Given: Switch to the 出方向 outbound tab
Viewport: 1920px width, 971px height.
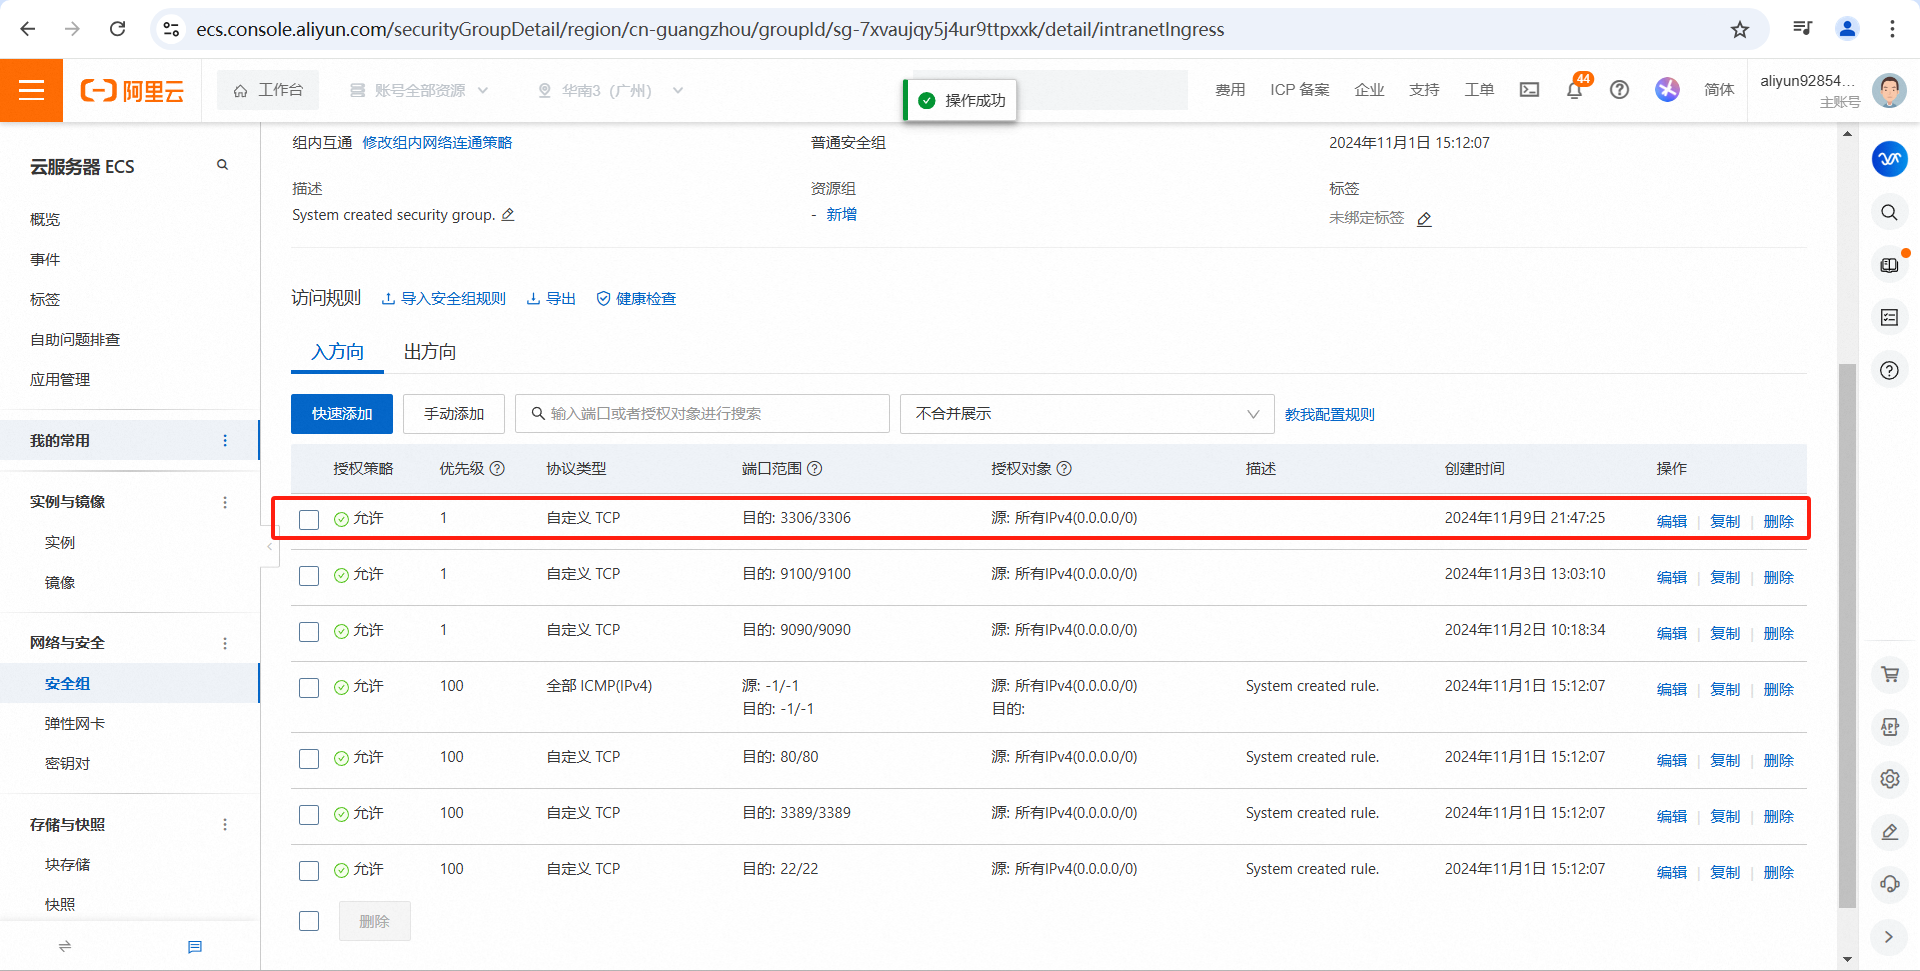Looking at the screenshot, I should tap(430, 352).
